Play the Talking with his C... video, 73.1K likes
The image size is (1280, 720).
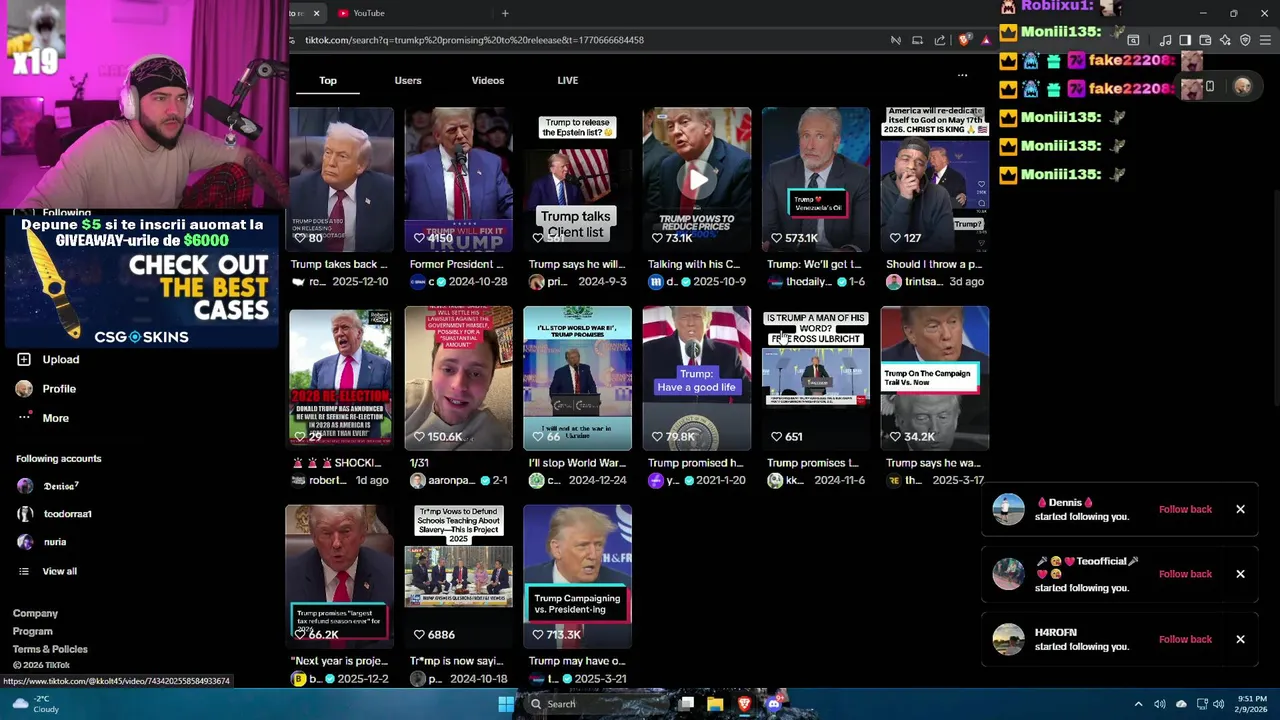coord(697,179)
